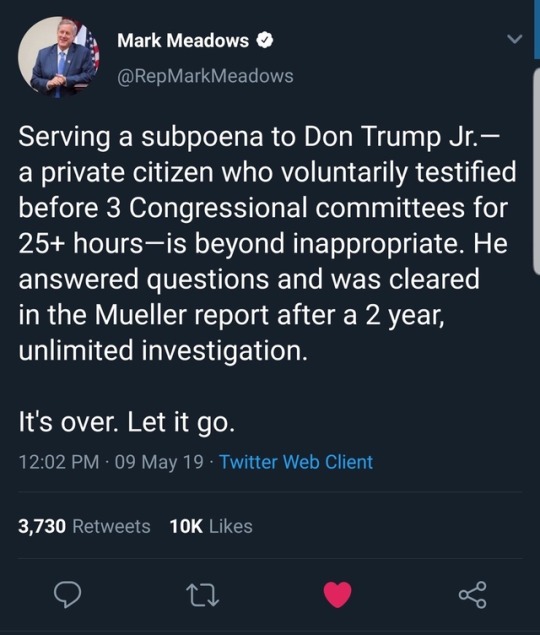This screenshot has height=635, width=540.
Task: Click the 12:02 PM timestamp
Action: click(59, 462)
